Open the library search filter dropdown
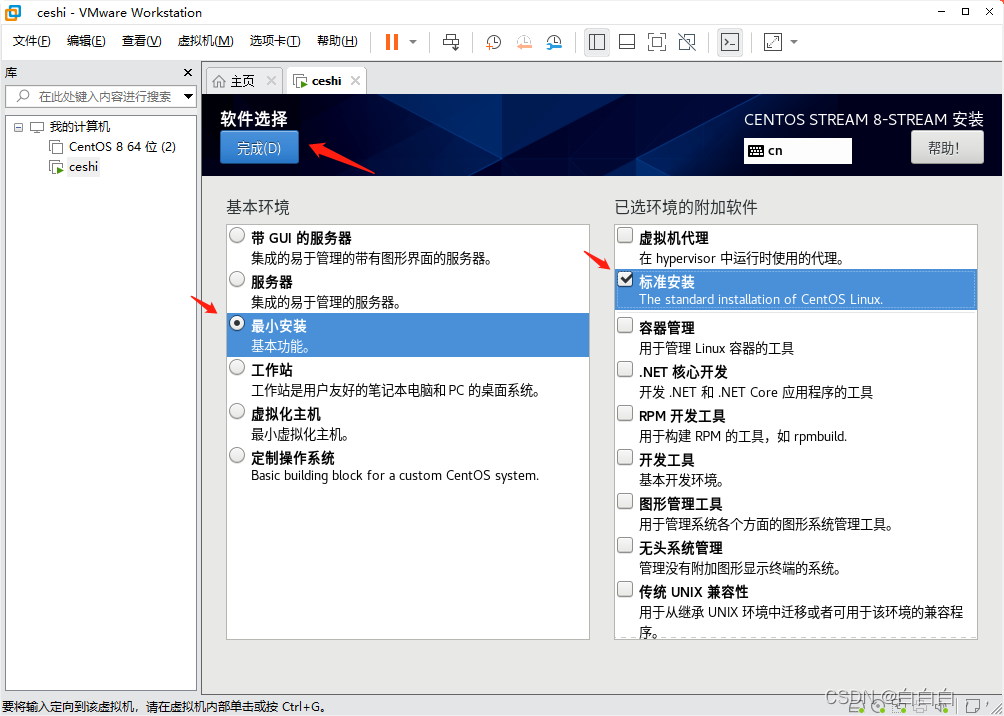The width and height of the screenshot is (1004, 716). pos(188,97)
